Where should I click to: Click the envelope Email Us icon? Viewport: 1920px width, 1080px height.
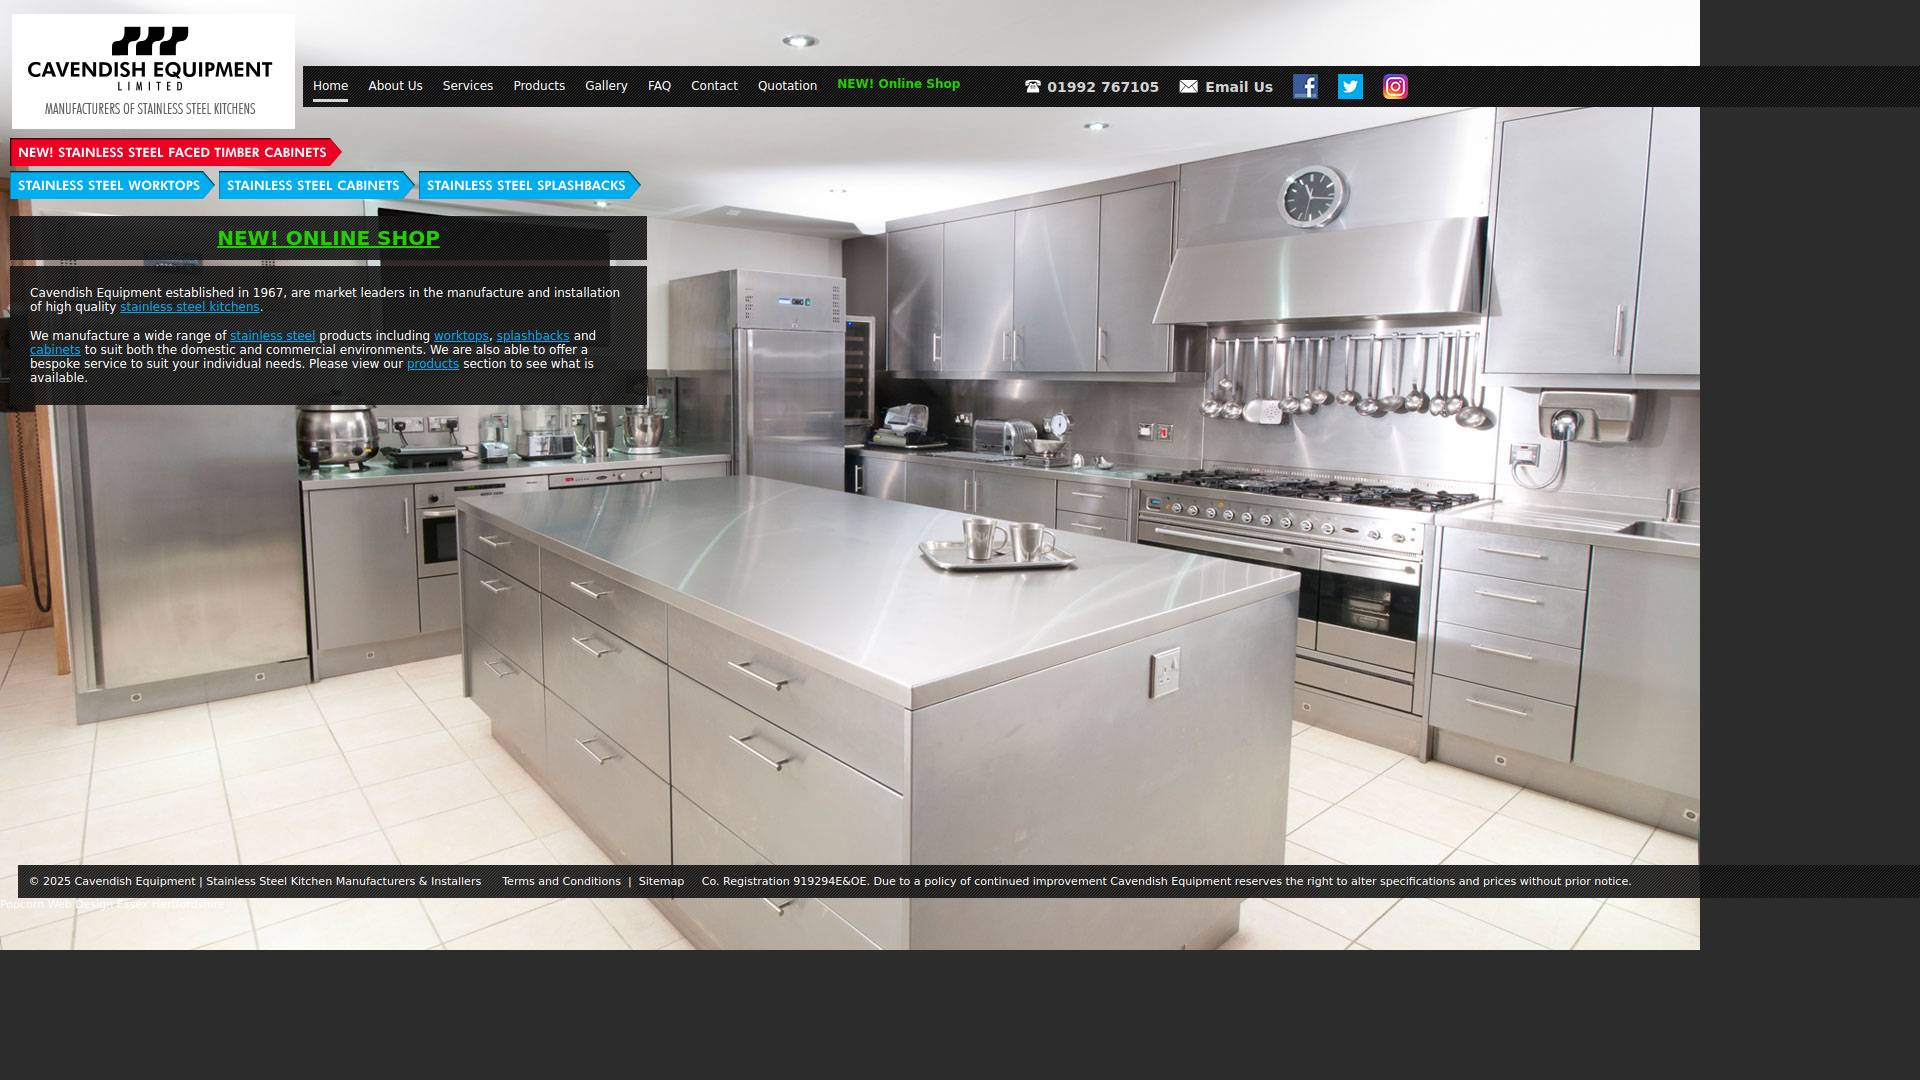pyautogui.click(x=1188, y=87)
